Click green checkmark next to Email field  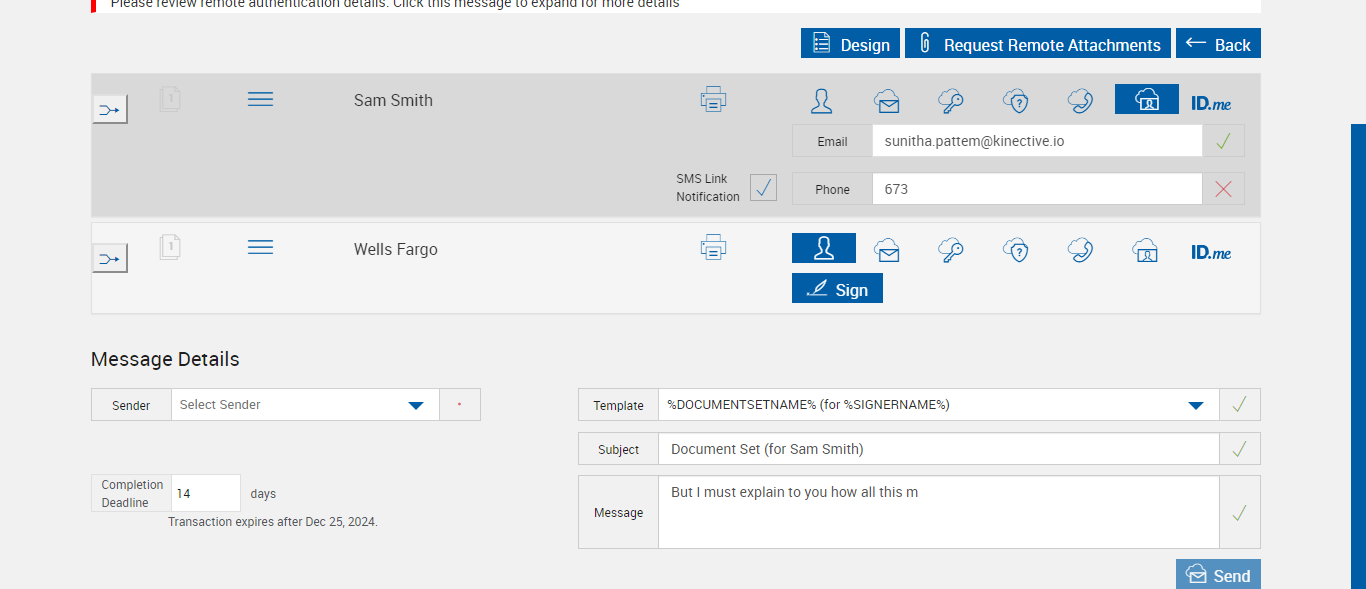(1223, 141)
